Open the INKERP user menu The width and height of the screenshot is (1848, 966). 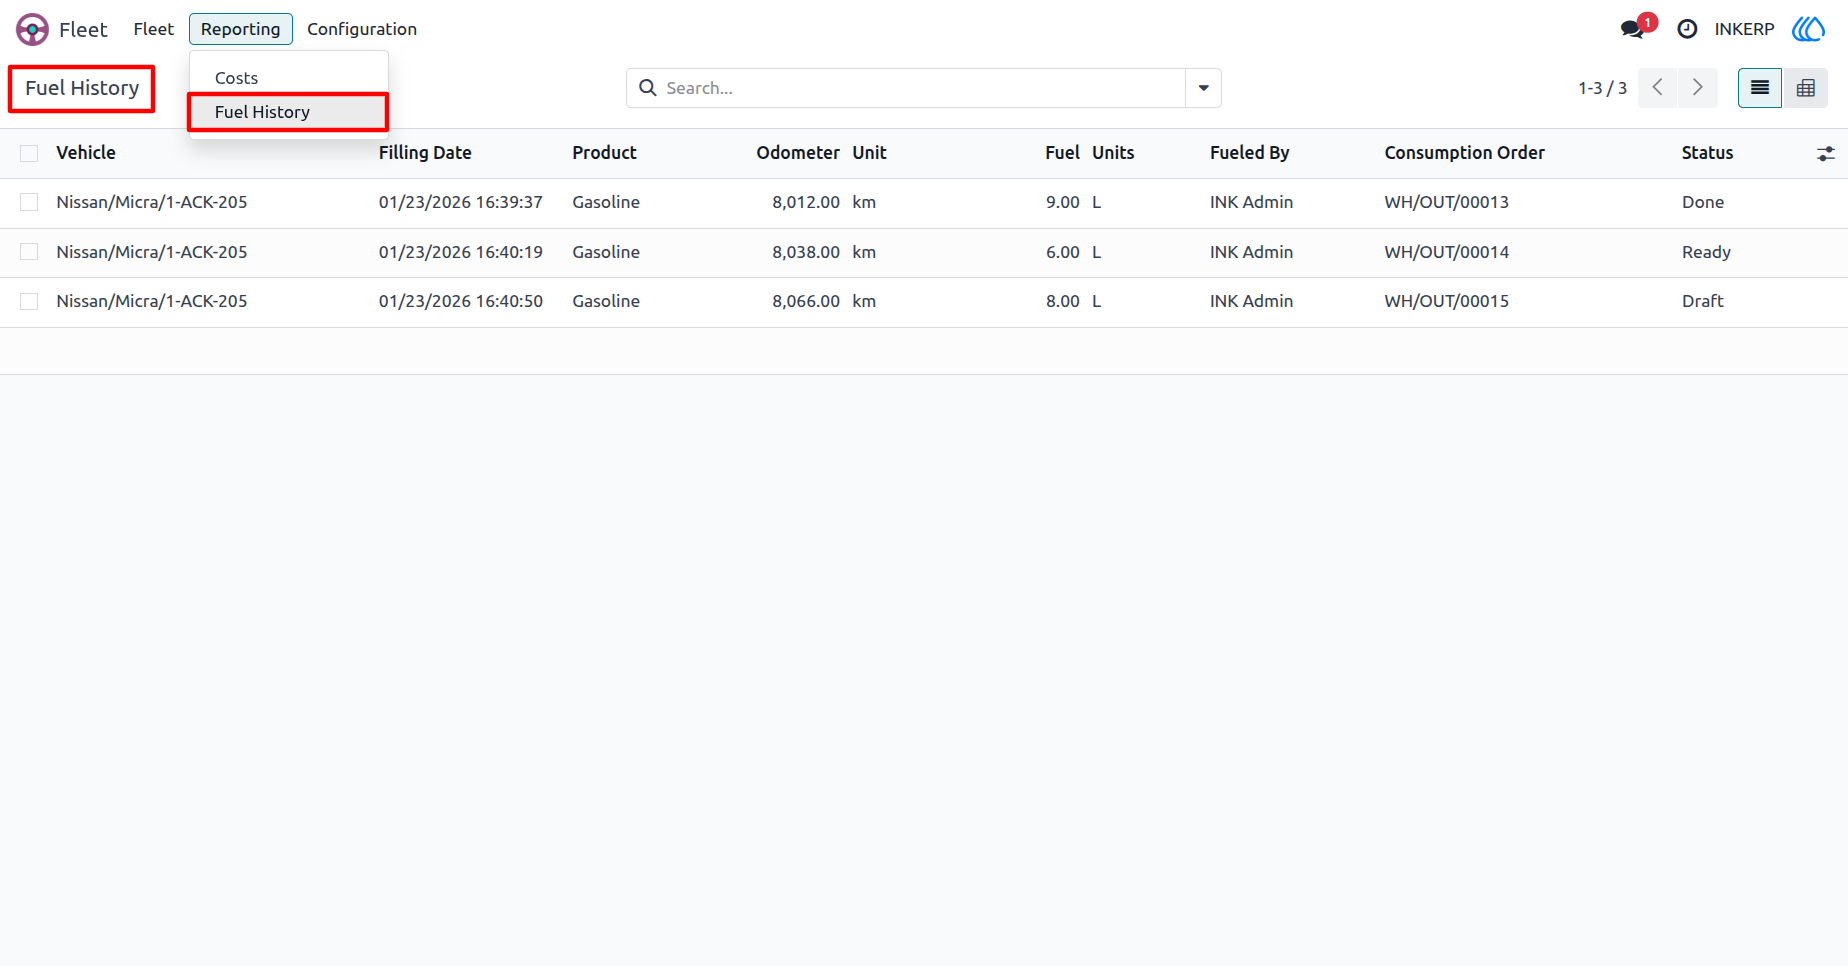click(x=1744, y=29)
